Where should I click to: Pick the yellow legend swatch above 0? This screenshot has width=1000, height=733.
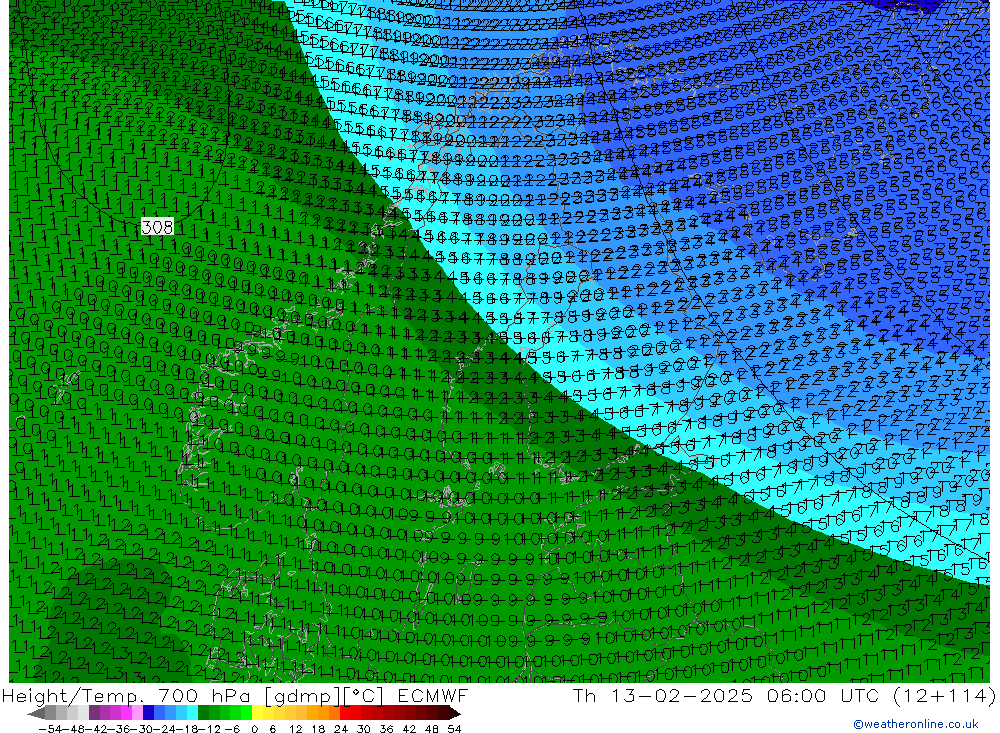click(258, 713)
